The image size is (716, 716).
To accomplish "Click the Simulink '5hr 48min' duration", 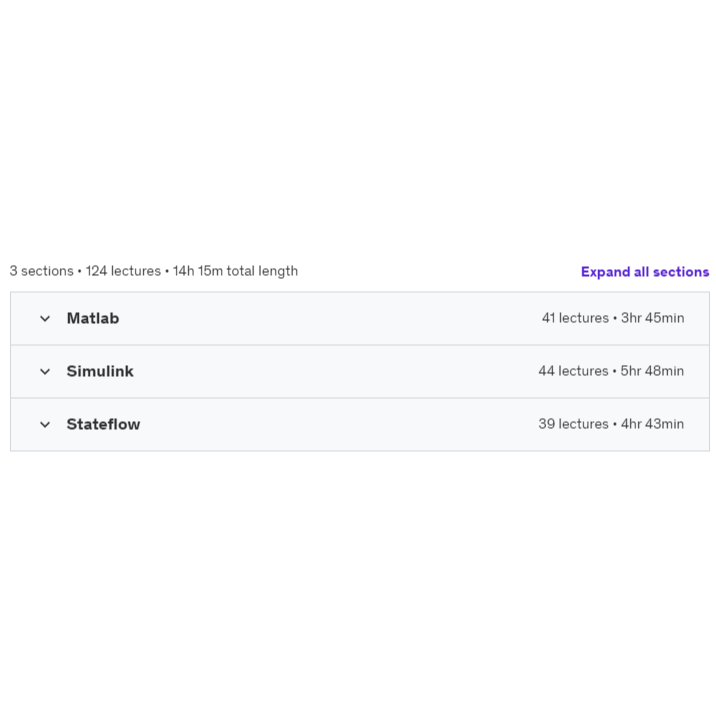I will click(x=652, y=372).
